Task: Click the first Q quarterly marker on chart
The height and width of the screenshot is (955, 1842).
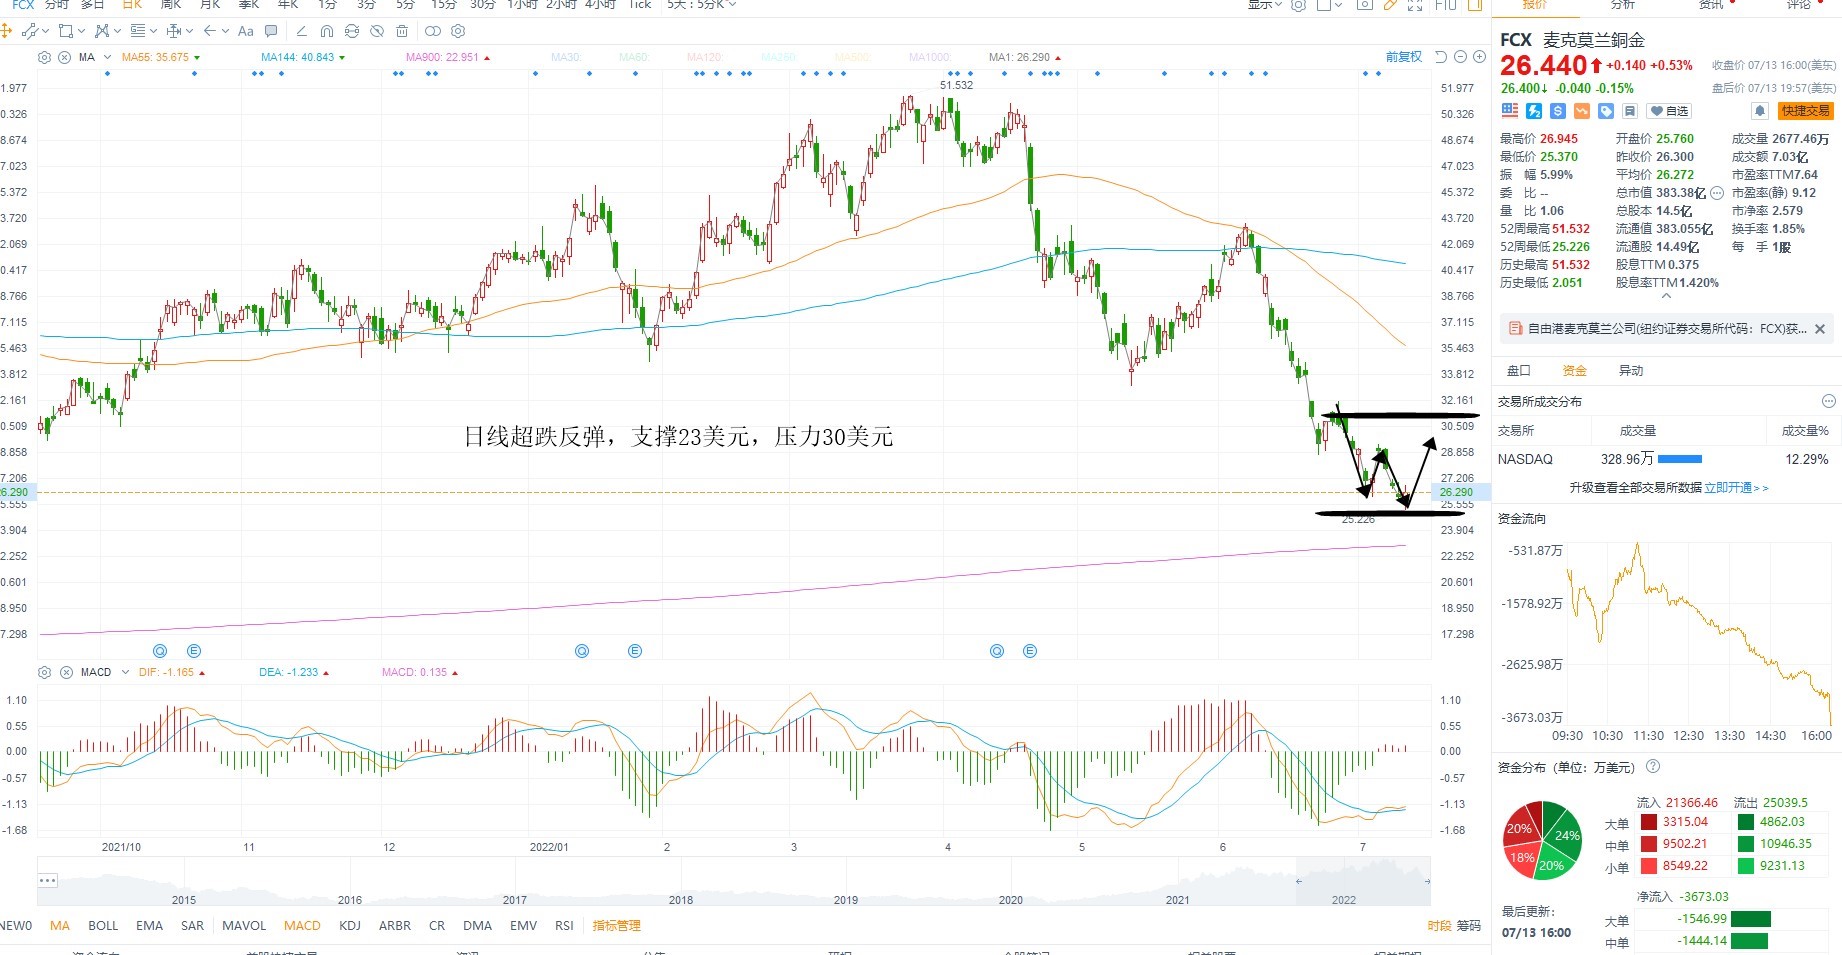Action: (160, 651)
